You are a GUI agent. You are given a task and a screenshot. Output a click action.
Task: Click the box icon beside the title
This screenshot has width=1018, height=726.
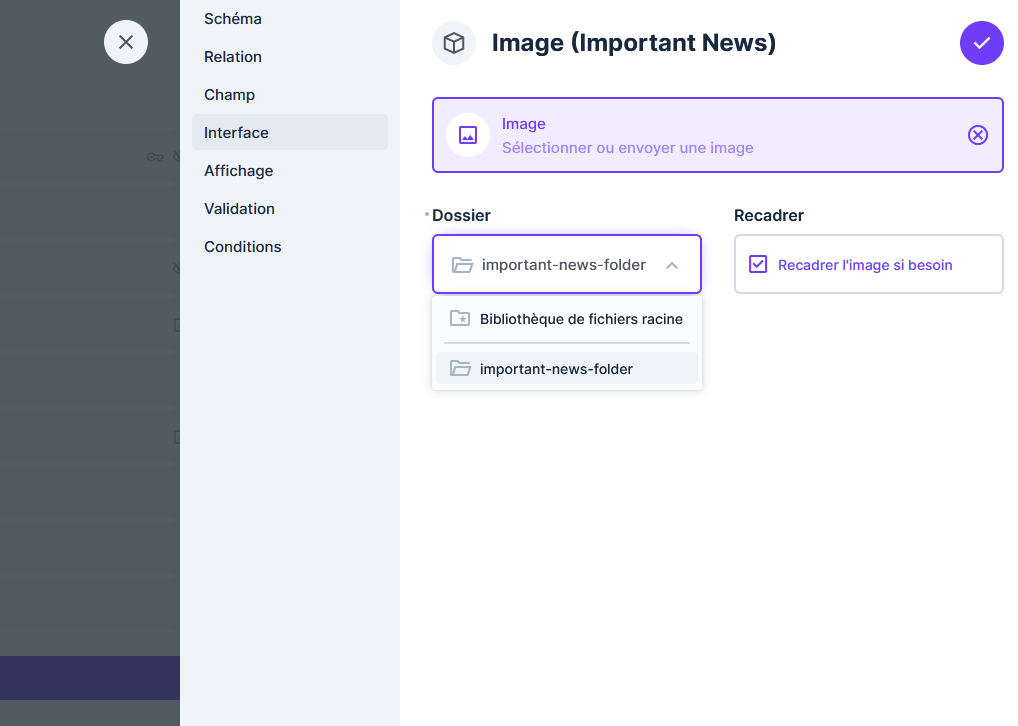(454, 43)
